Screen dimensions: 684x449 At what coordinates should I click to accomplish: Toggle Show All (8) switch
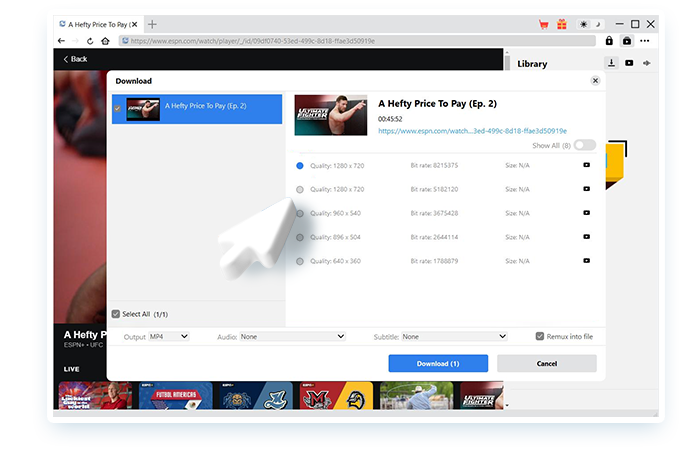click(x=585, y=145)
